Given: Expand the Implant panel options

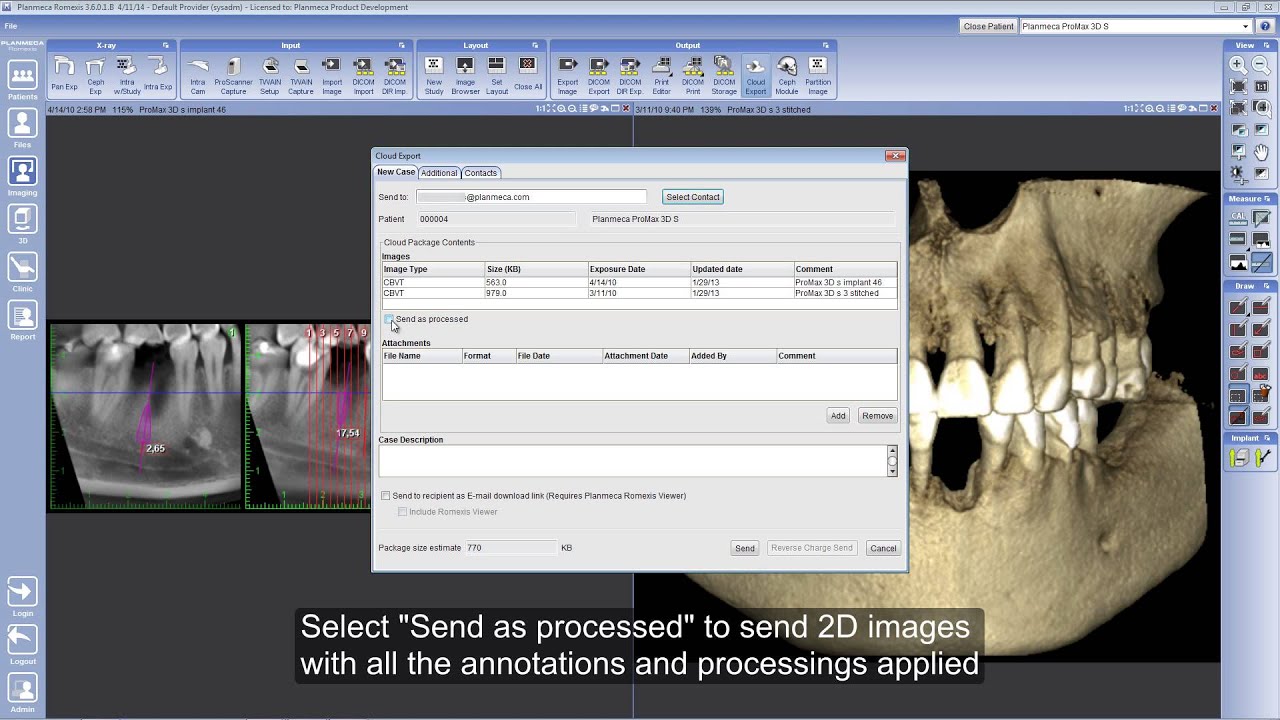Looking at the screenshot, I should click(1267, 438).
